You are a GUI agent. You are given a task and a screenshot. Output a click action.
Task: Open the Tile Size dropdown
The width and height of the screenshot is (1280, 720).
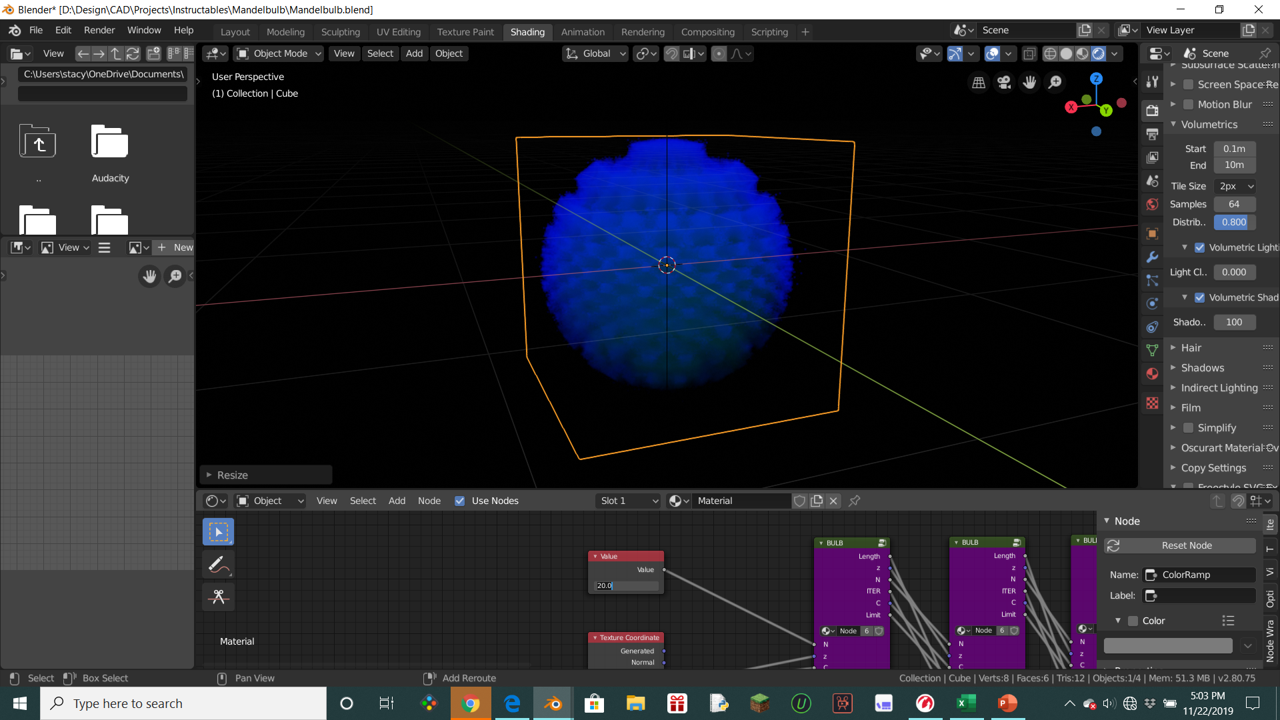pos(1235,186)
